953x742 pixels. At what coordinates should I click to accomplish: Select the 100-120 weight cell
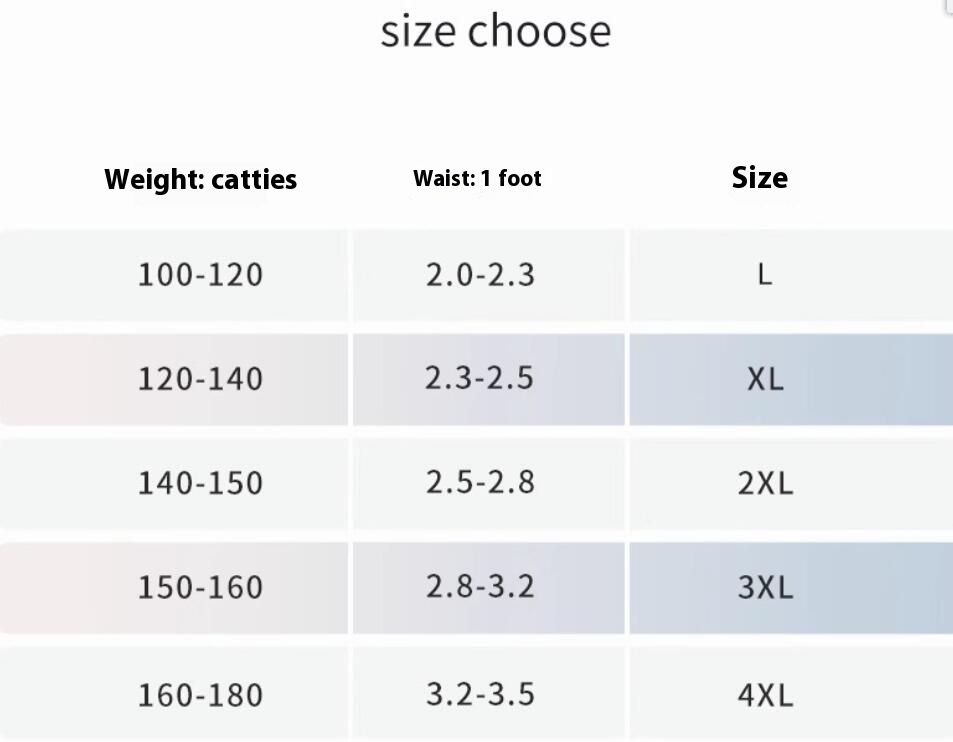click(x=200, y=274)
